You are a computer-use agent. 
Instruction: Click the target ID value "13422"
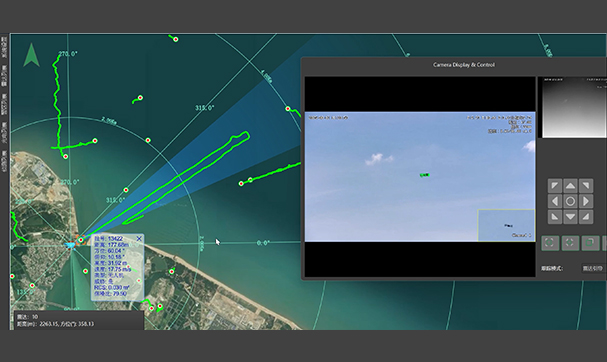tap(115, 238)
